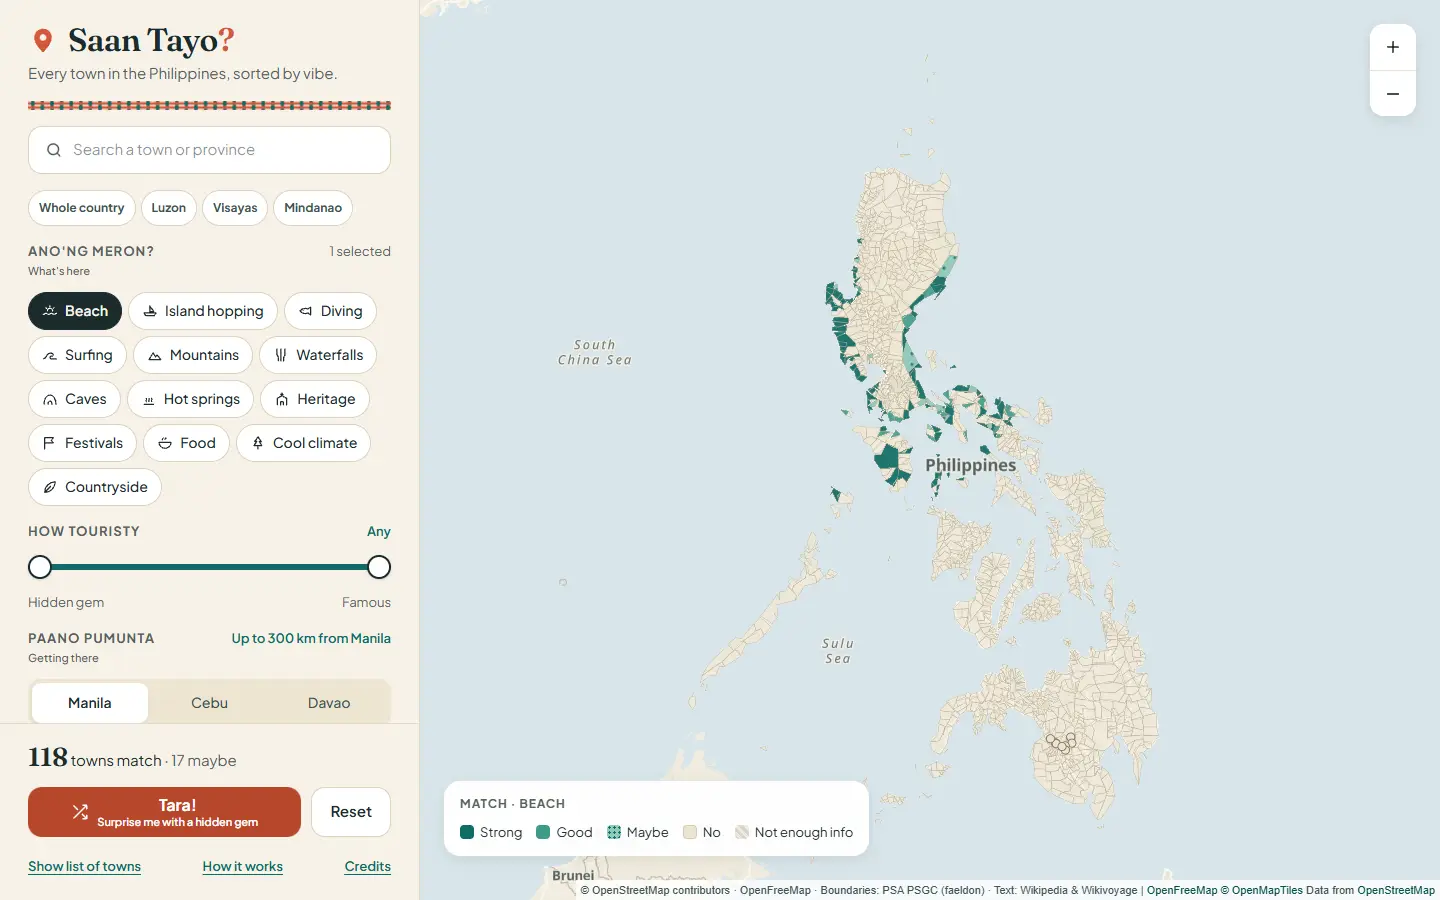
Task: Click the 118 towns match count
Action: coord(95,758)
